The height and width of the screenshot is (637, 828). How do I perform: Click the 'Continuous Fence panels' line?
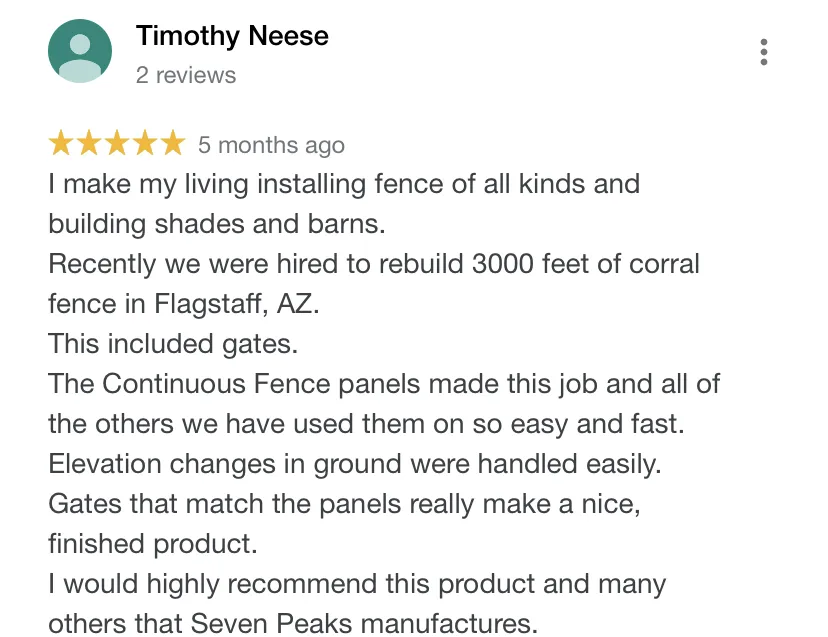click(384, 384)
